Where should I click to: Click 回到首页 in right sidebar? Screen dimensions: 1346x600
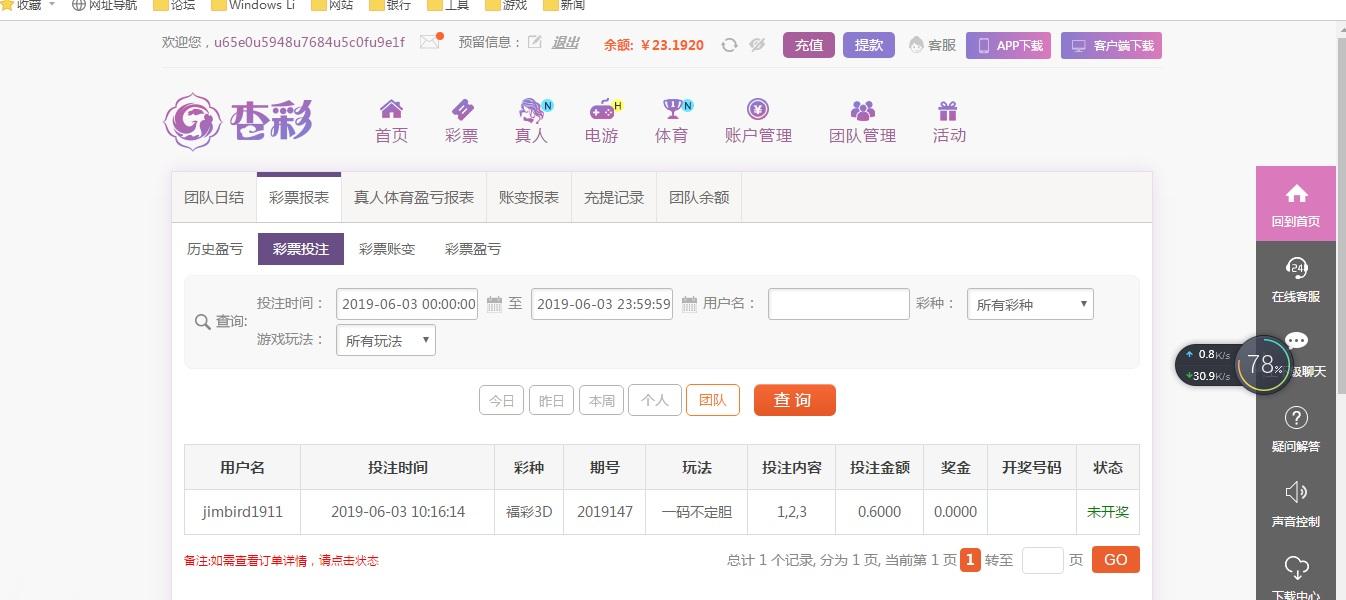[x=1296, y=204]
